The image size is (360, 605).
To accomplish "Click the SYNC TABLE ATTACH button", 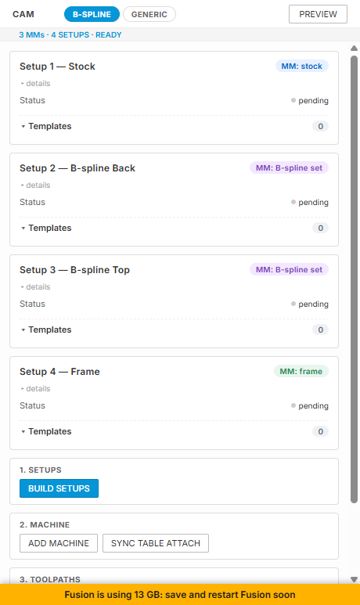I will [x=155, y=543].
